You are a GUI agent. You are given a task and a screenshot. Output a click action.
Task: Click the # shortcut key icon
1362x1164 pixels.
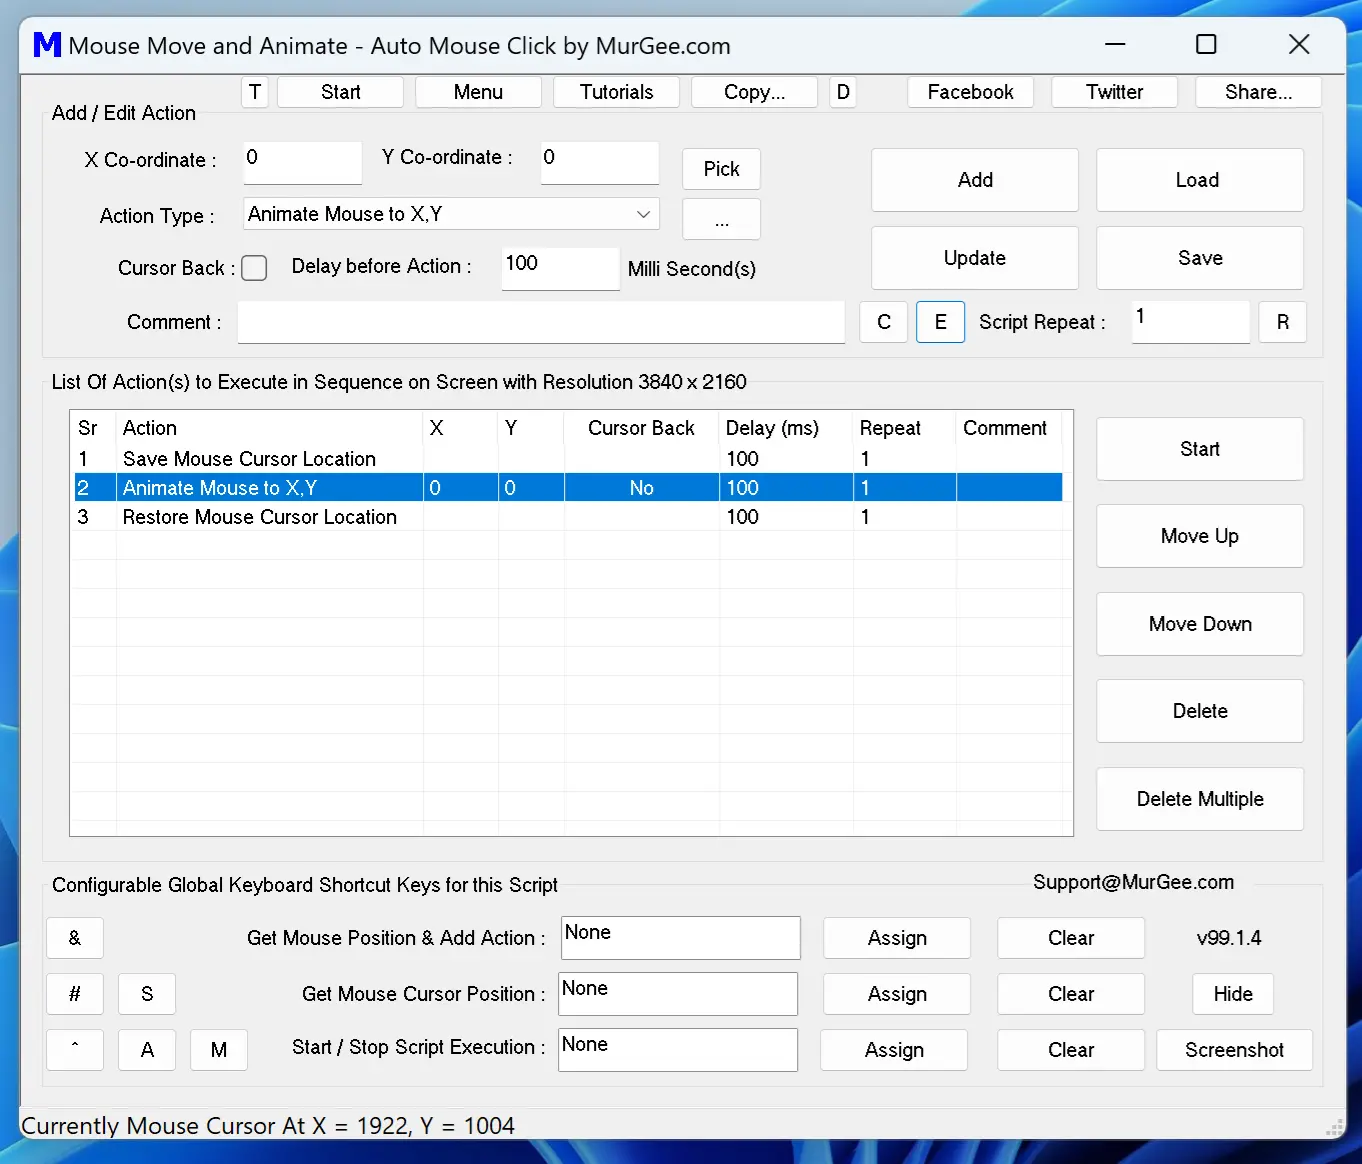pyautogui.click(x=75, y=994)
